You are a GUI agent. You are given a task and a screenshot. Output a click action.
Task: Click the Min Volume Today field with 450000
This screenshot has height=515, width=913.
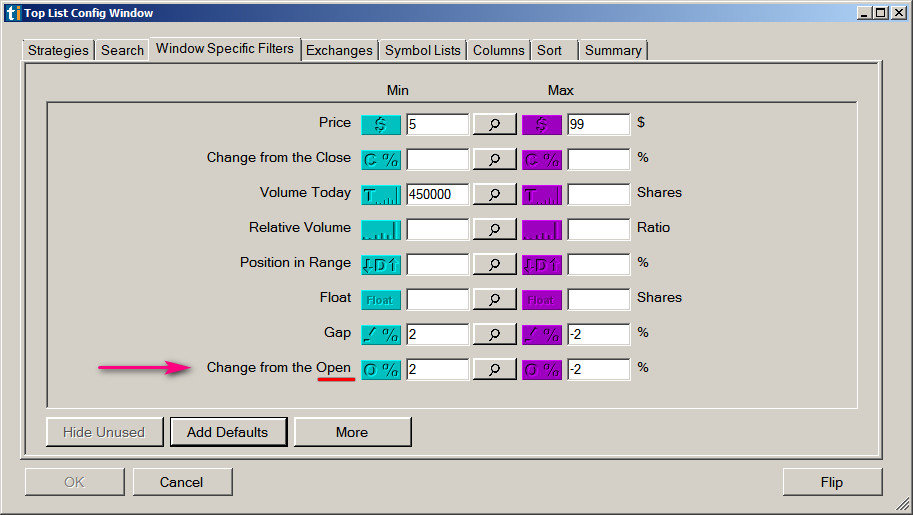tap(437, 194)
